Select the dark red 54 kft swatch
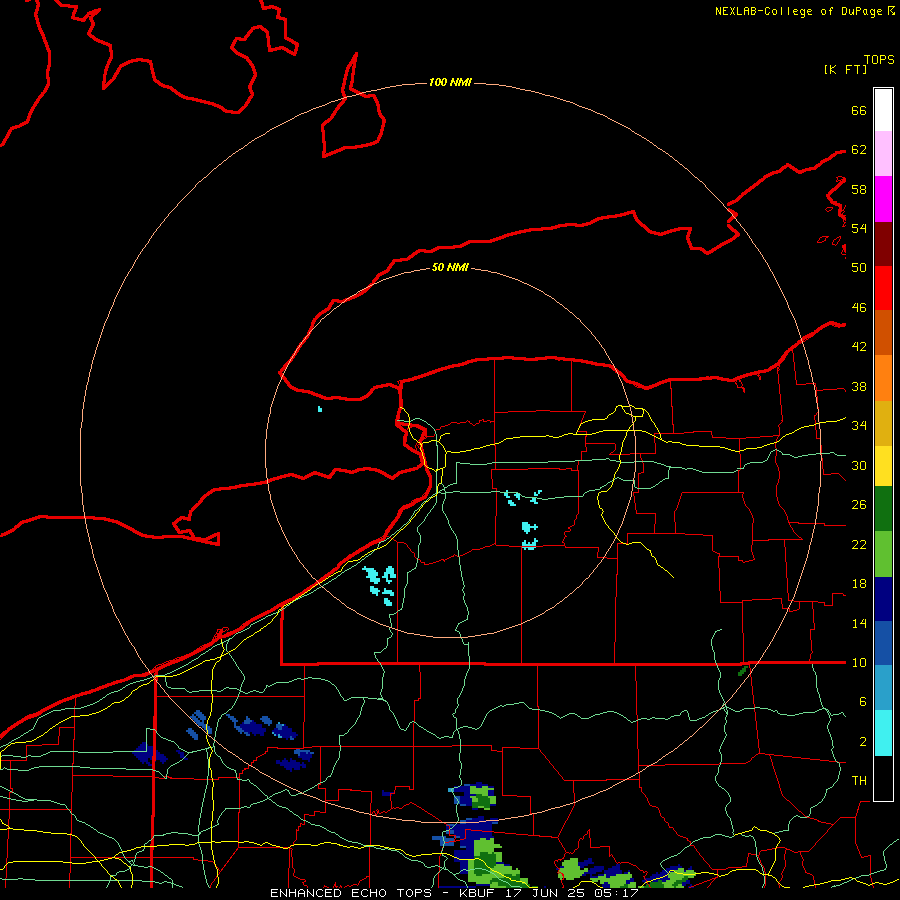The height and width of the screenshot is (900, 900). [883, 243]
